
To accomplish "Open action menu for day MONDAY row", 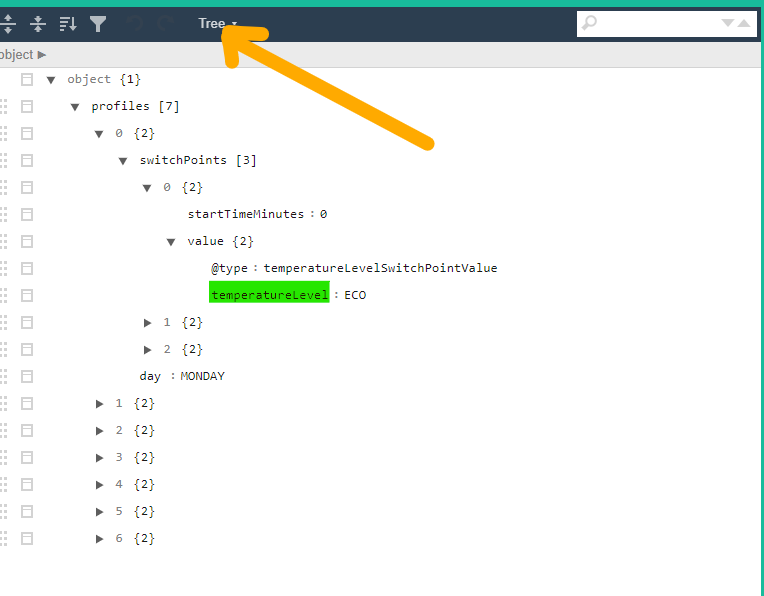I will tap(27, 376).
